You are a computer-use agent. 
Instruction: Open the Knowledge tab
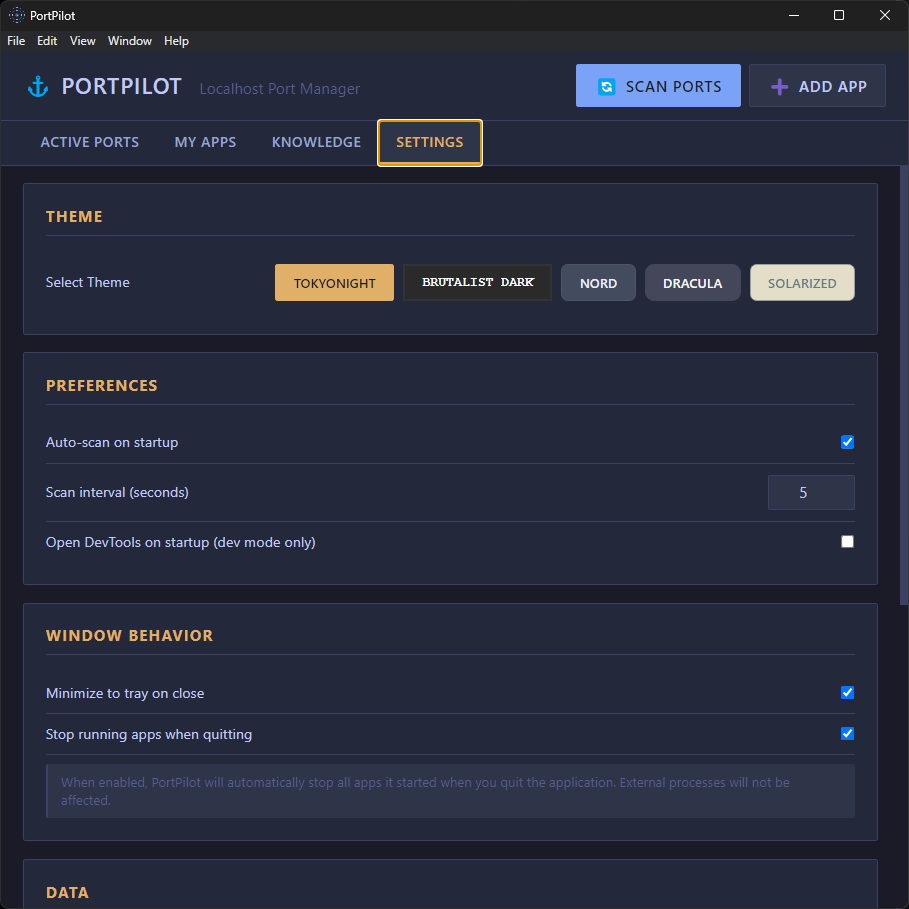[x=316, y=142]
